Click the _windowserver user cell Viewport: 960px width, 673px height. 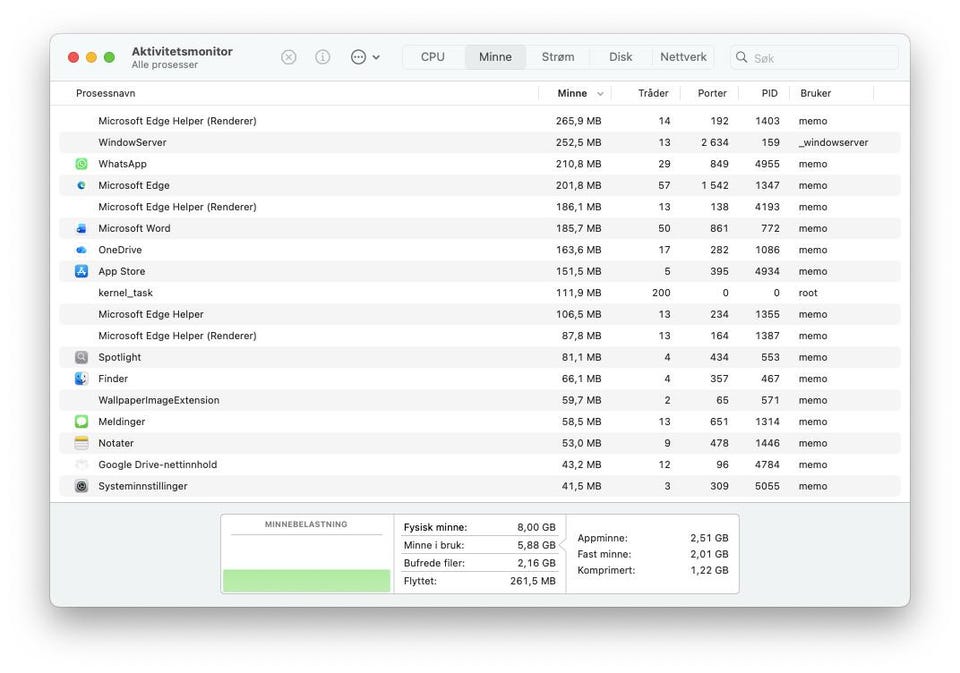coord(833,142)
